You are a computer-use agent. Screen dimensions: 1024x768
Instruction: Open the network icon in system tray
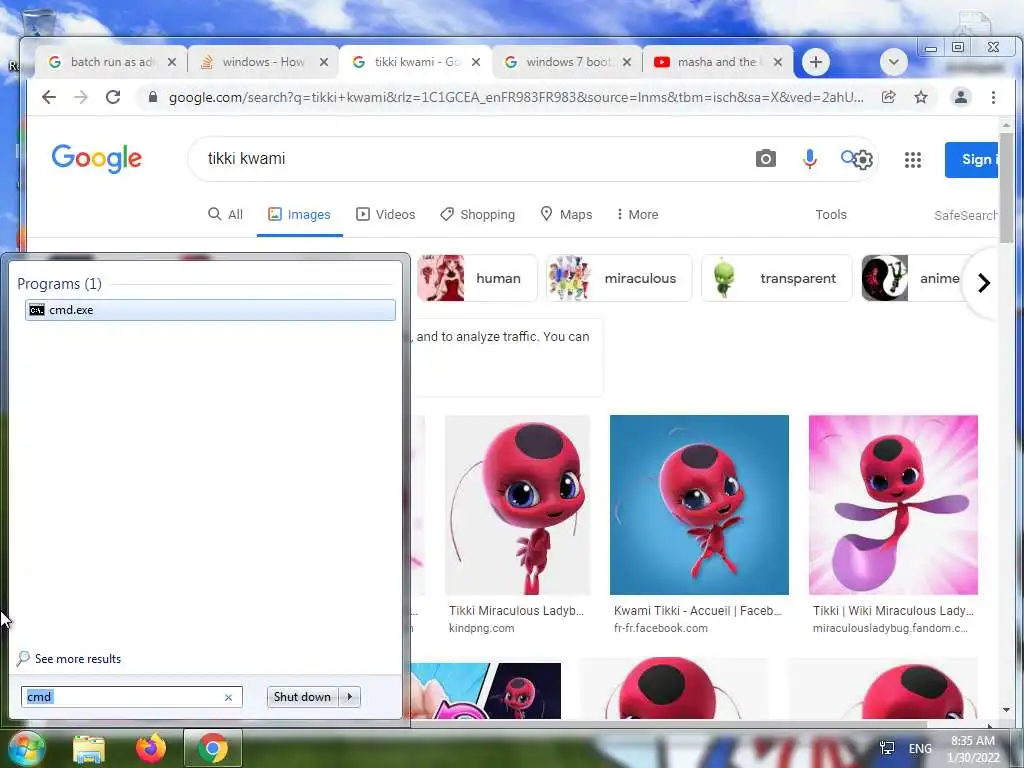887,748
